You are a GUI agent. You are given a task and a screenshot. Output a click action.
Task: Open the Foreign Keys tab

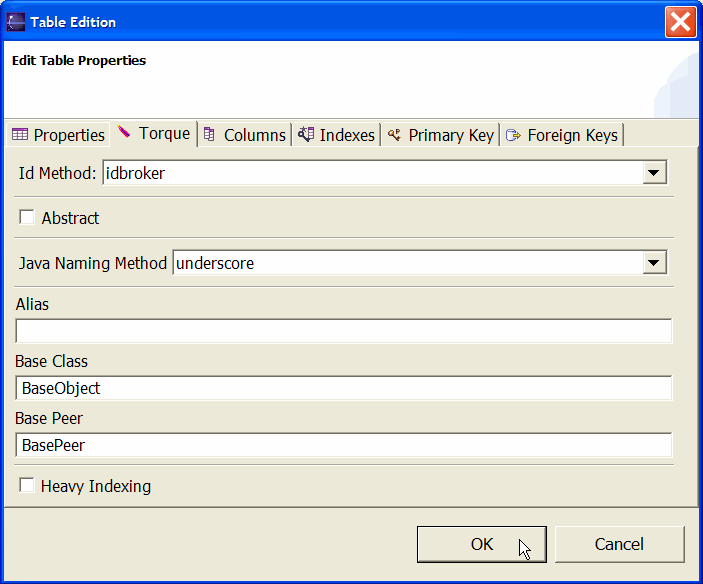[x=562, y=134]
